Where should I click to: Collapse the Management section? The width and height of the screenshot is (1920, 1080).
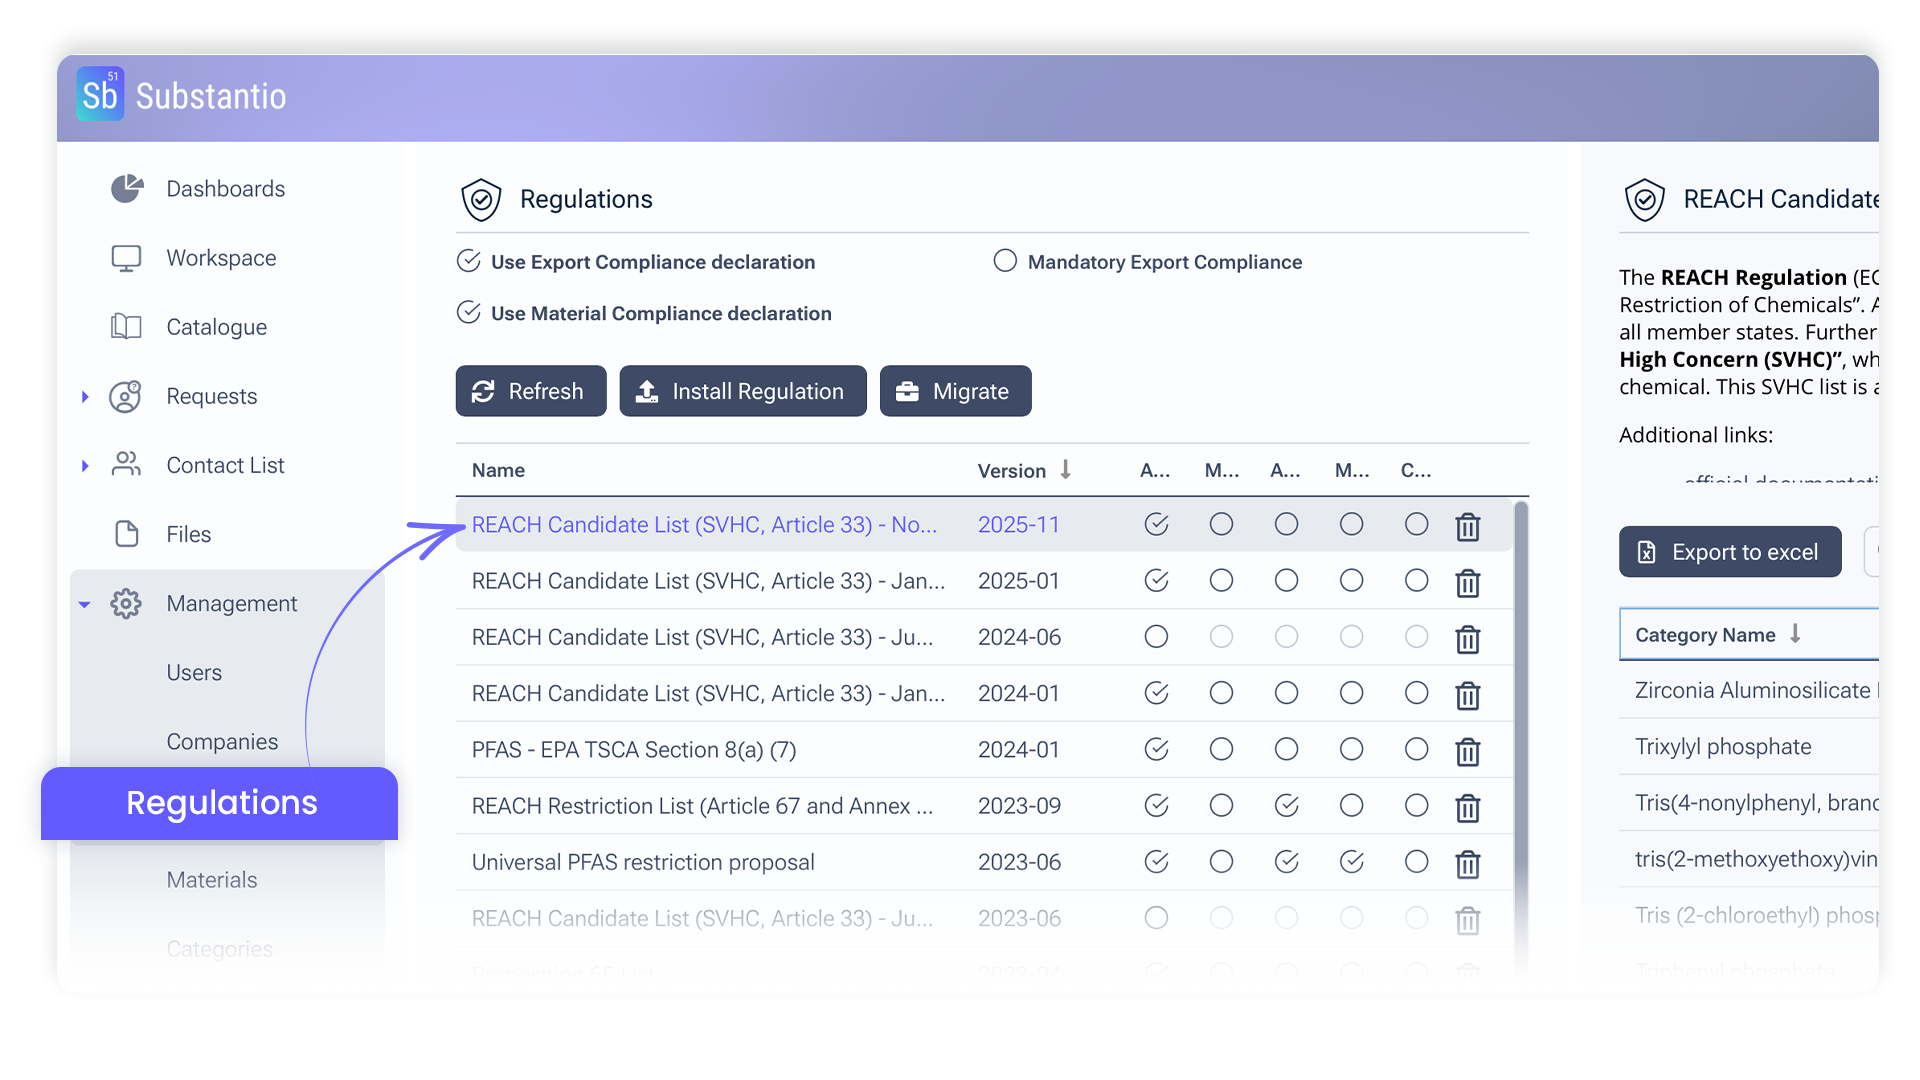click(85, 604)
